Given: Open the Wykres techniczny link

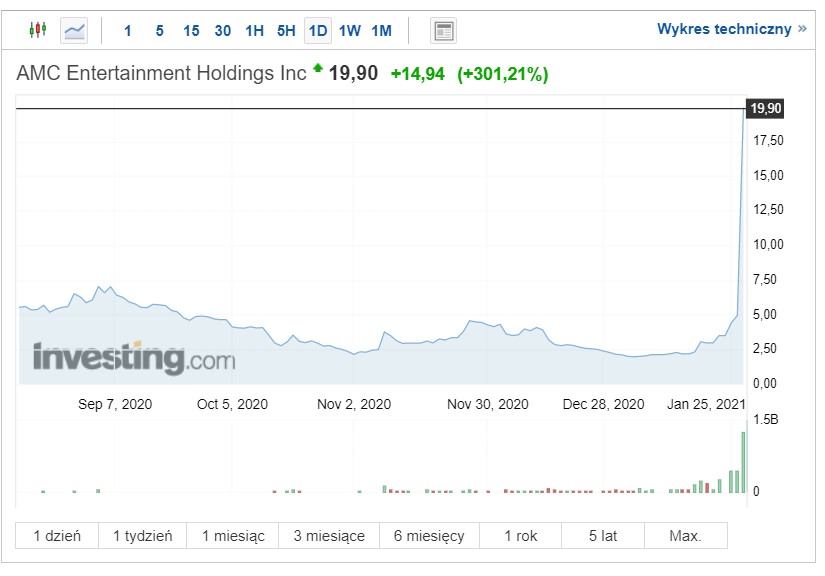Looking at the screenshot, I should pos(724,29).
